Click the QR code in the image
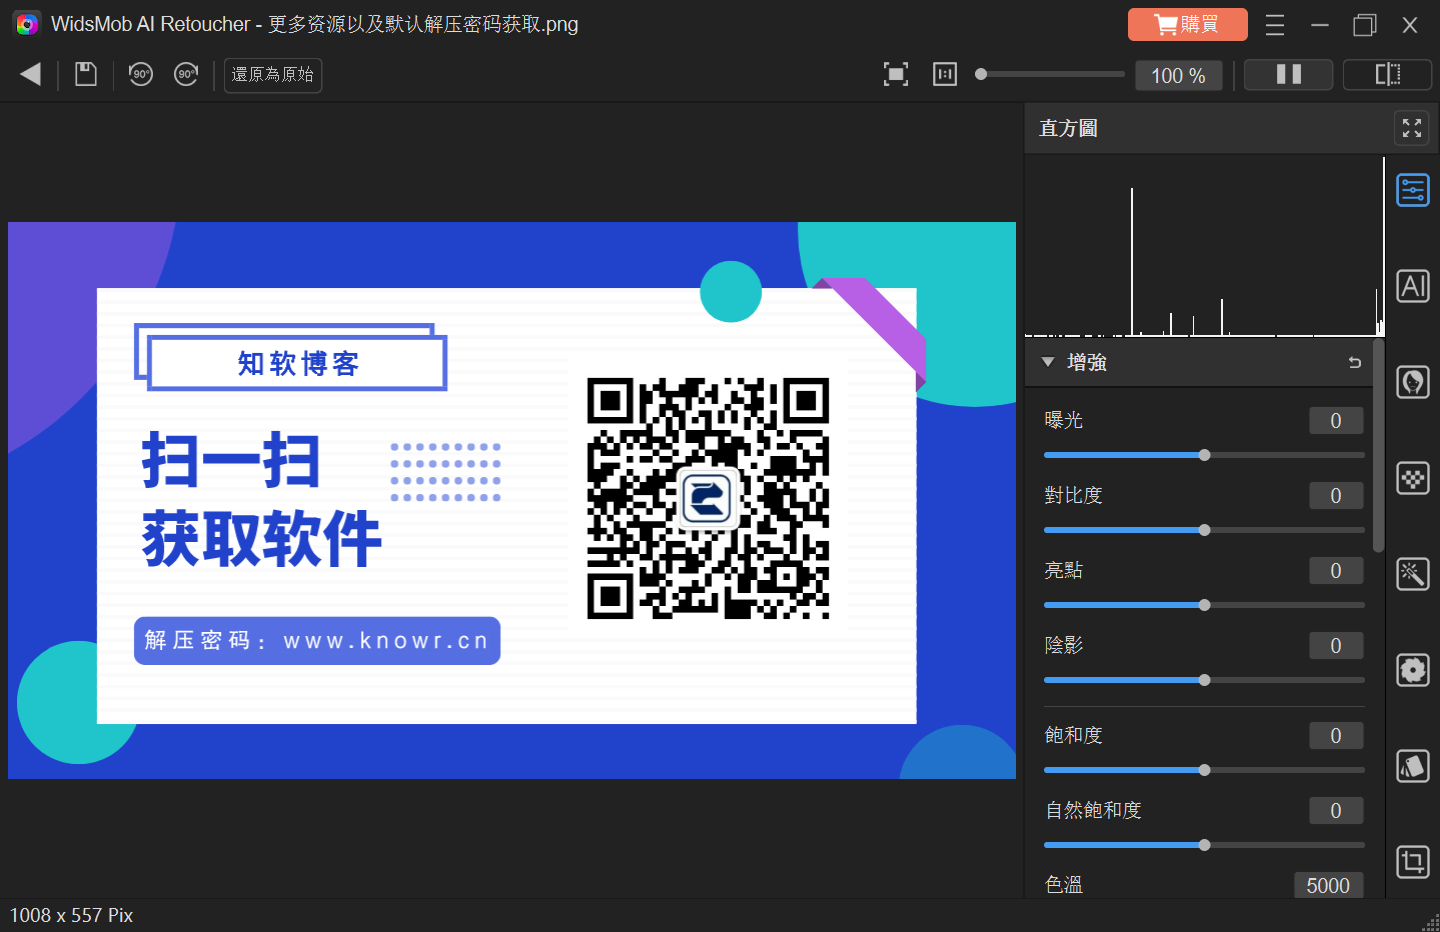 [708, 498]
